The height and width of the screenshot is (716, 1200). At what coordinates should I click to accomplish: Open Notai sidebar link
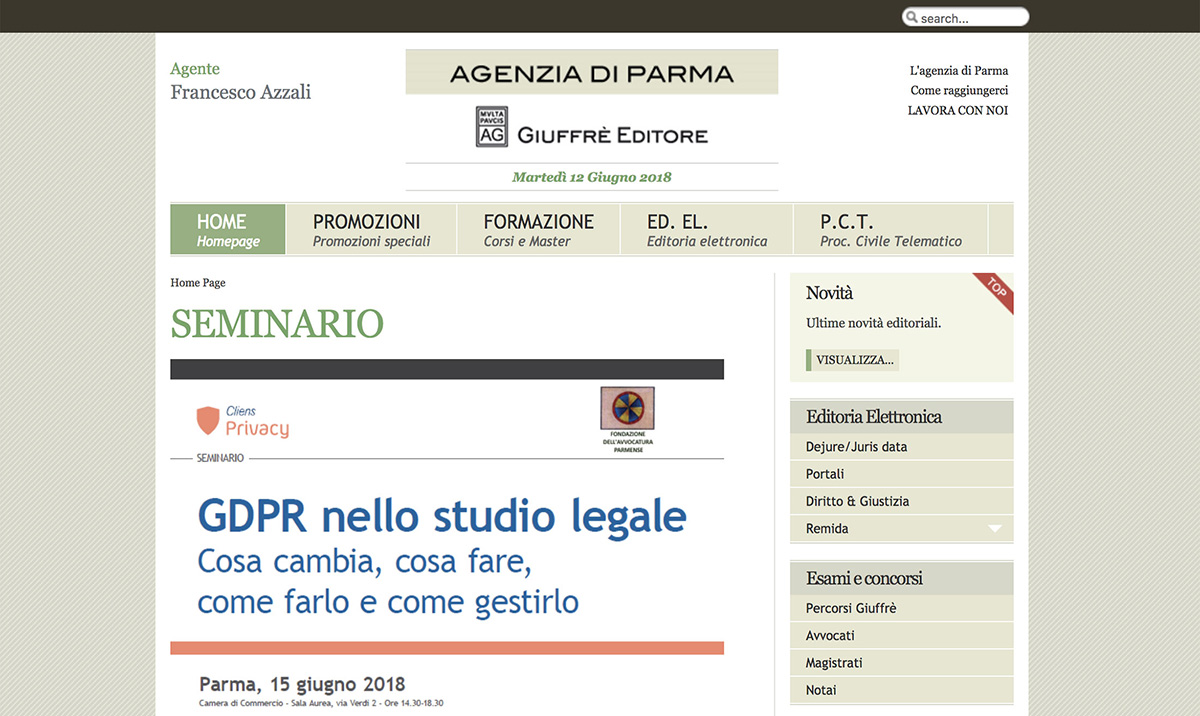coord(902,690)
